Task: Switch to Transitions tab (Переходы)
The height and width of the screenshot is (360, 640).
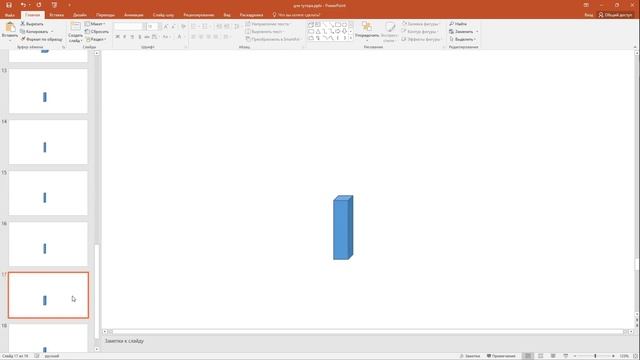Action: pyautogui.click(x=105, y=15)
